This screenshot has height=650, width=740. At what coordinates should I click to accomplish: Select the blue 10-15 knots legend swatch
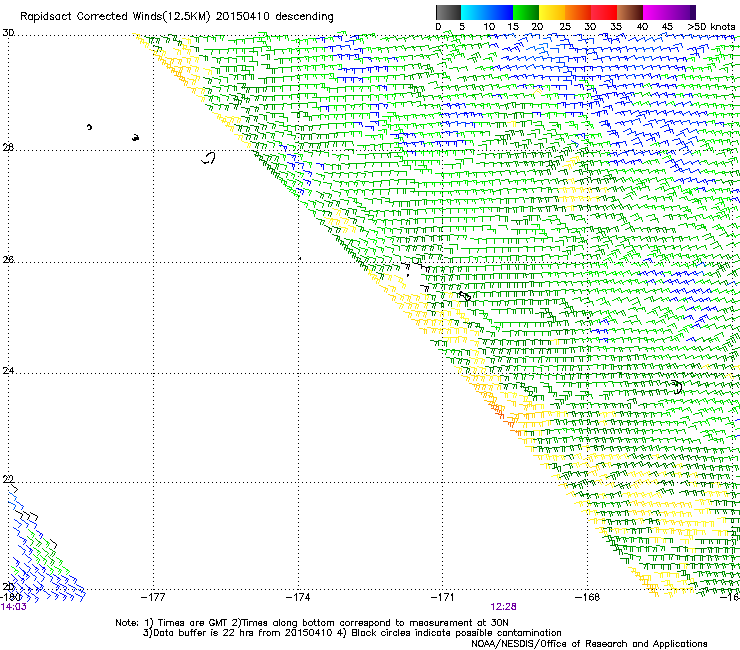[x=500, y=12]
